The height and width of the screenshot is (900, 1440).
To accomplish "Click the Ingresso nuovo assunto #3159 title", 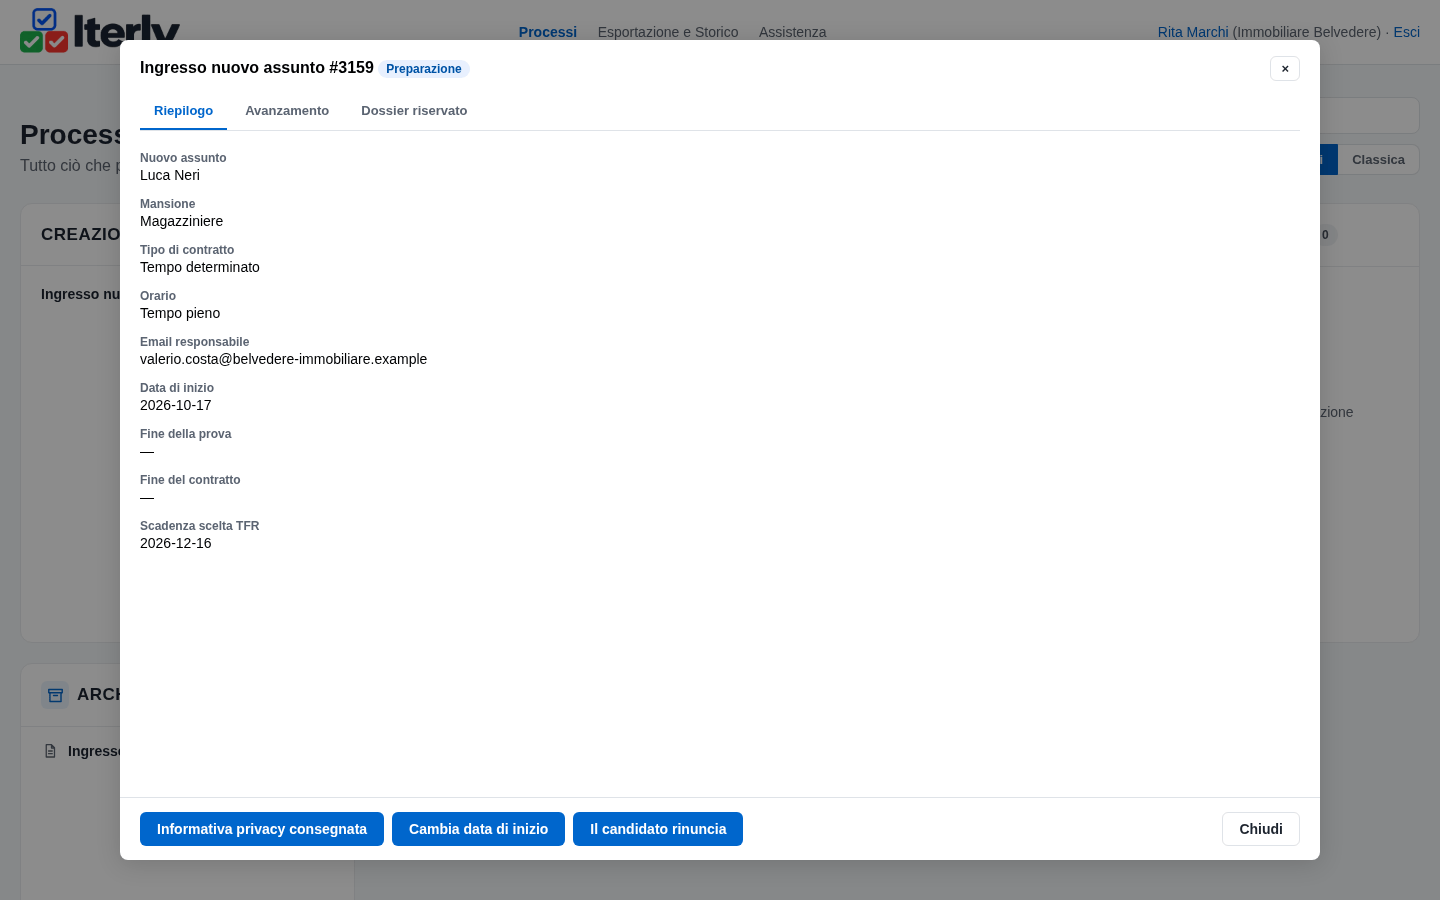I will tap(257, 68).
